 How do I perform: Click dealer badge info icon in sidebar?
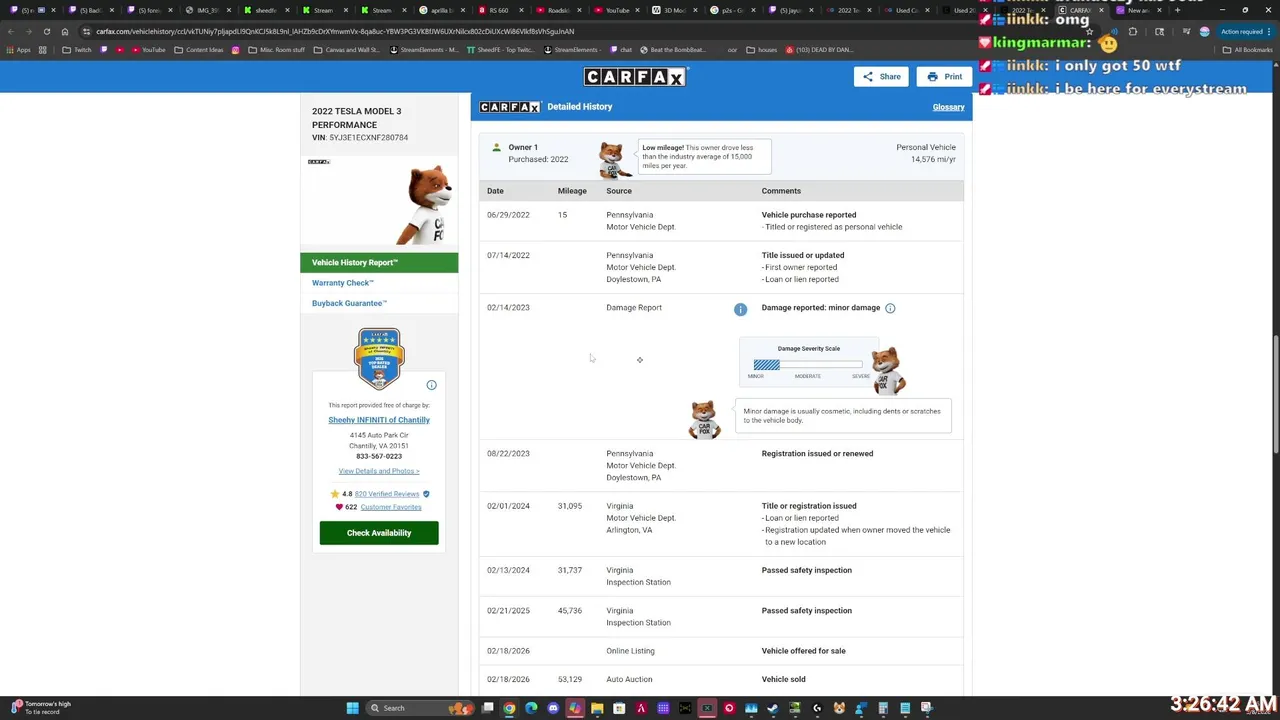point(431,385)
